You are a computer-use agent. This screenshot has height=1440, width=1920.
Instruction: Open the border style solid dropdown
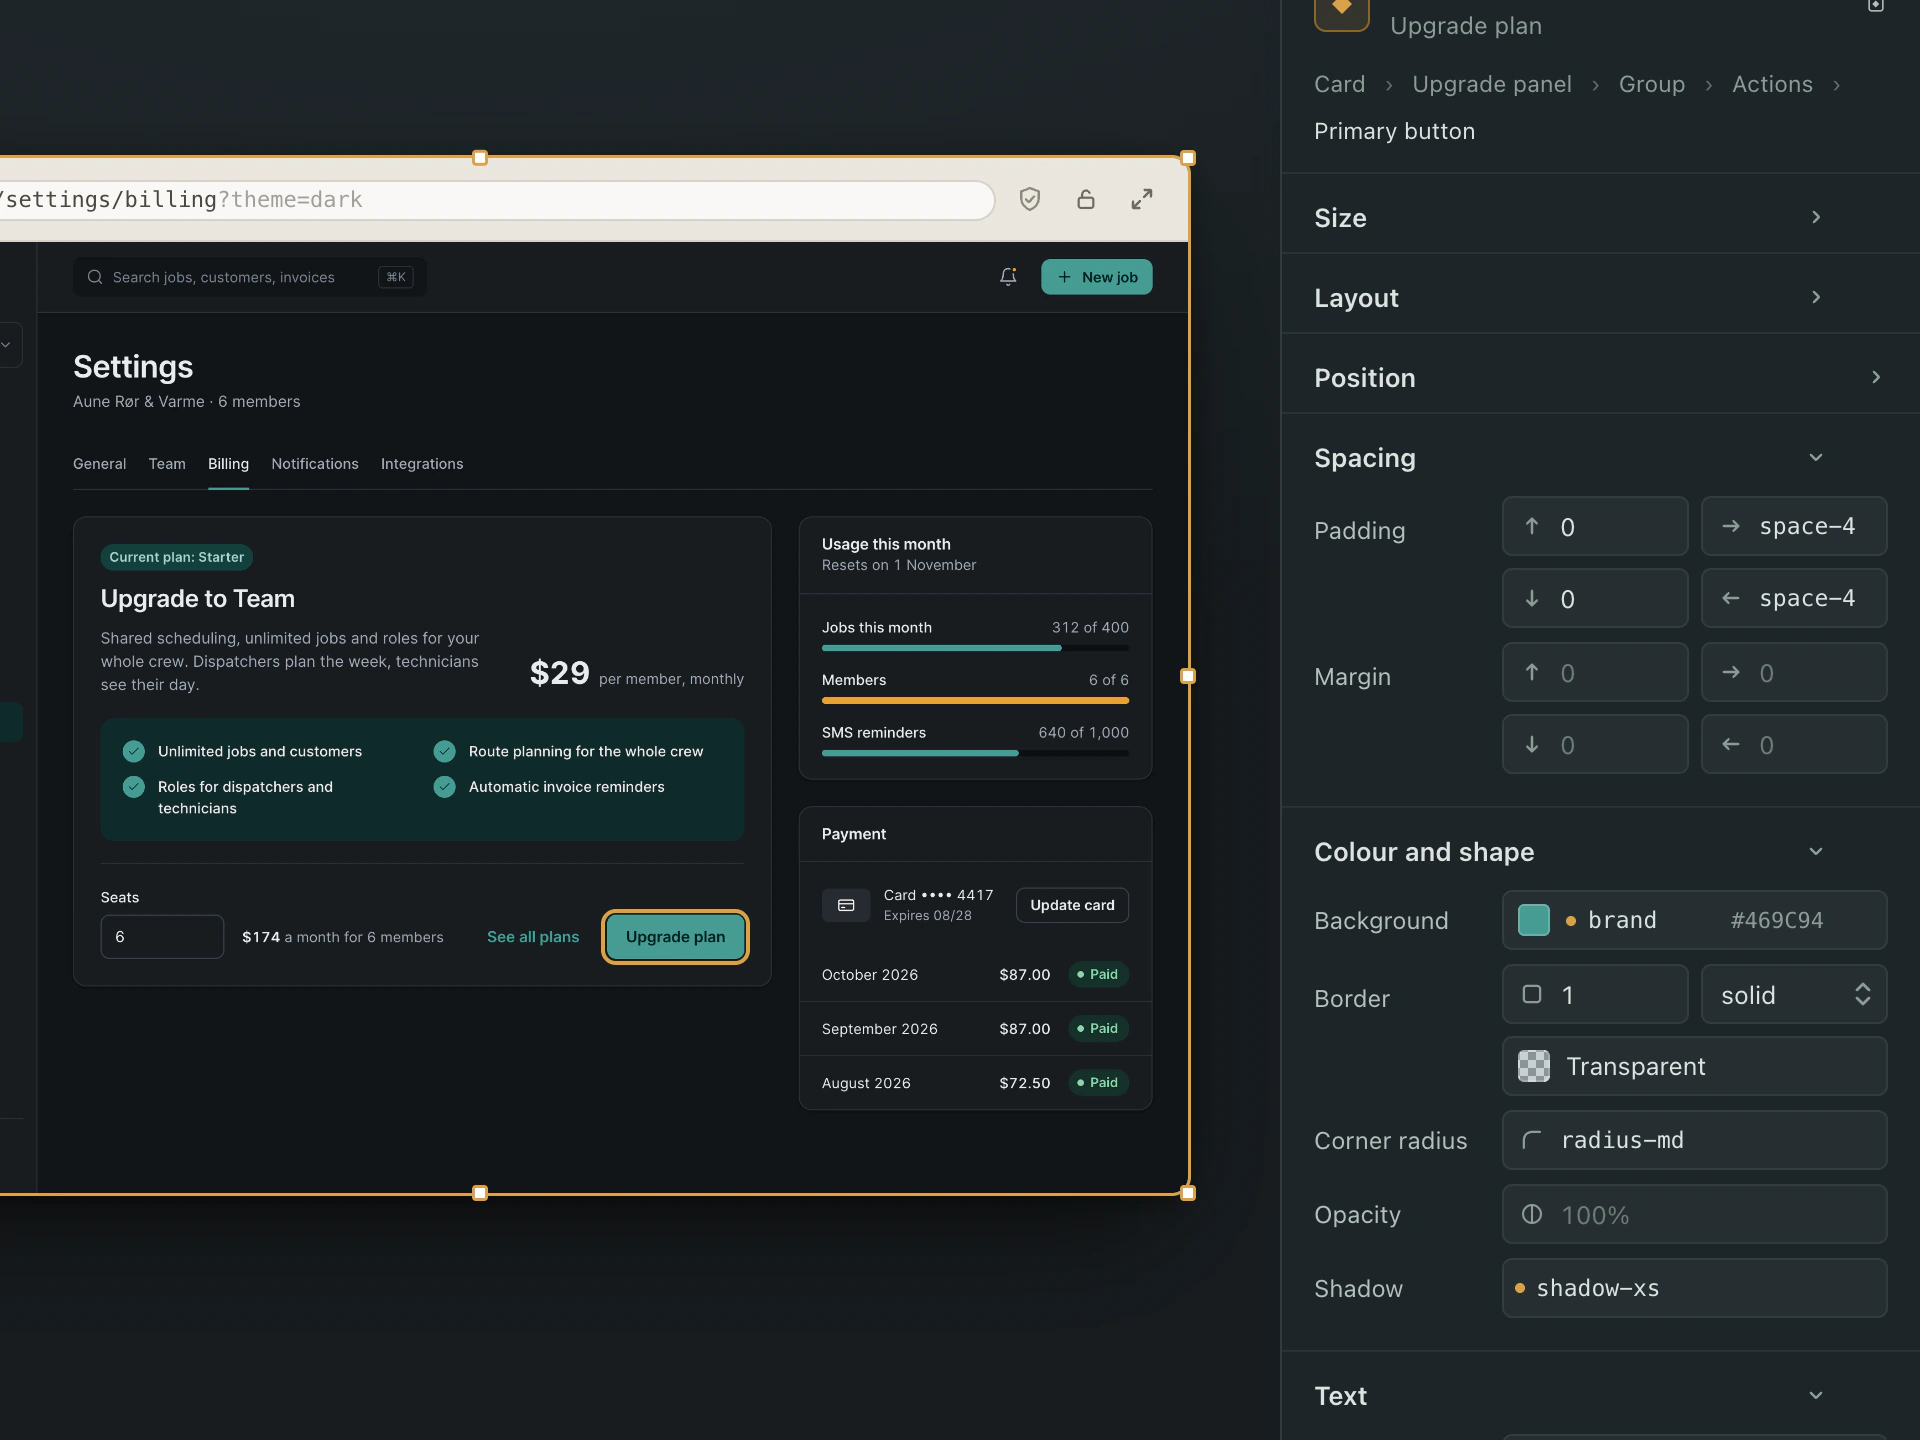click(x=1794, y=994)
